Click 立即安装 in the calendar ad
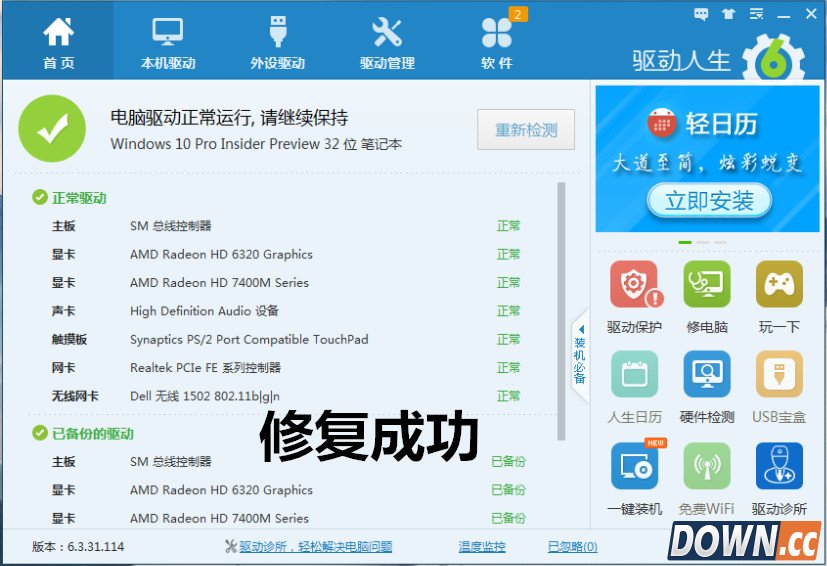 coord(709,200)
